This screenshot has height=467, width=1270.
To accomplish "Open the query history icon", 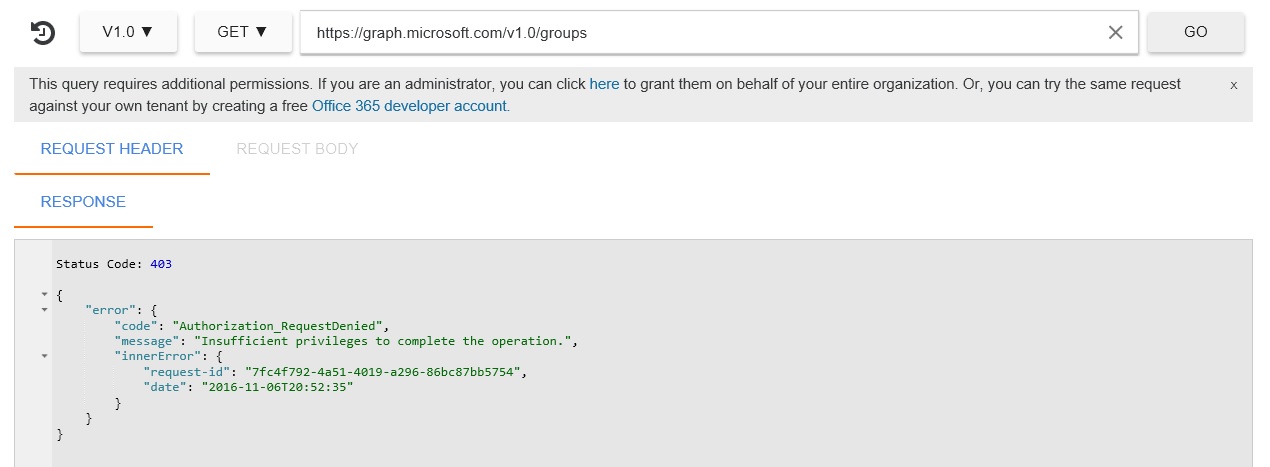I will 43,33.
